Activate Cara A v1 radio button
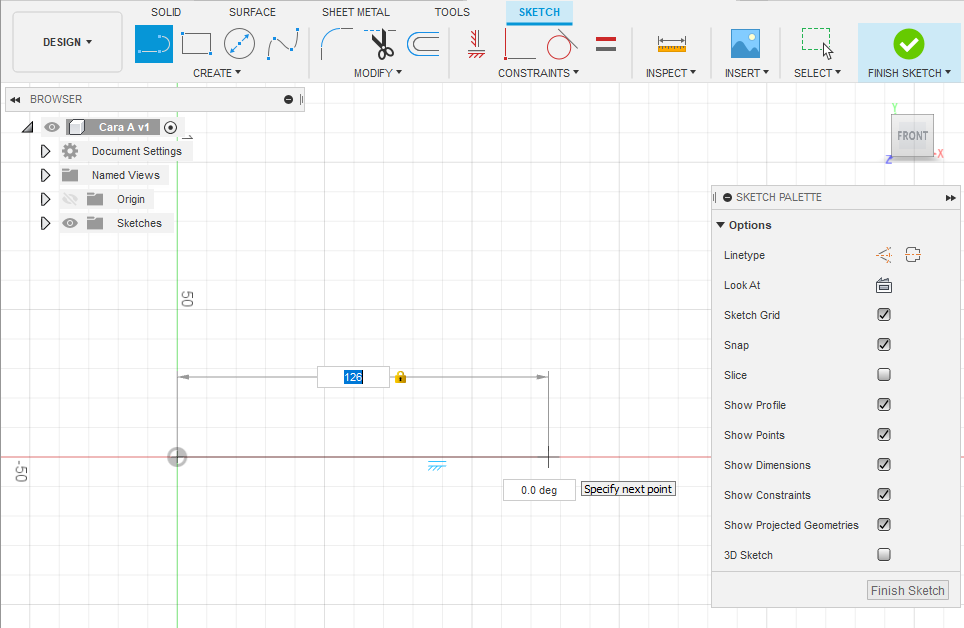Viewport: 964px width, 628px height. click(171, 127)
